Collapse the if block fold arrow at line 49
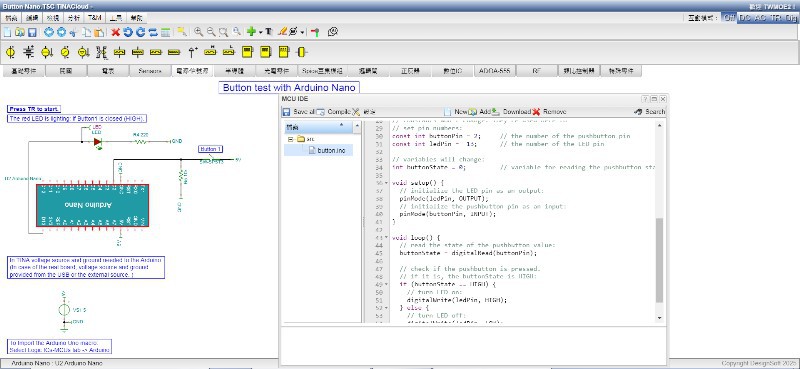This screenshot has height=369, width=800. [x=387, y=284]
